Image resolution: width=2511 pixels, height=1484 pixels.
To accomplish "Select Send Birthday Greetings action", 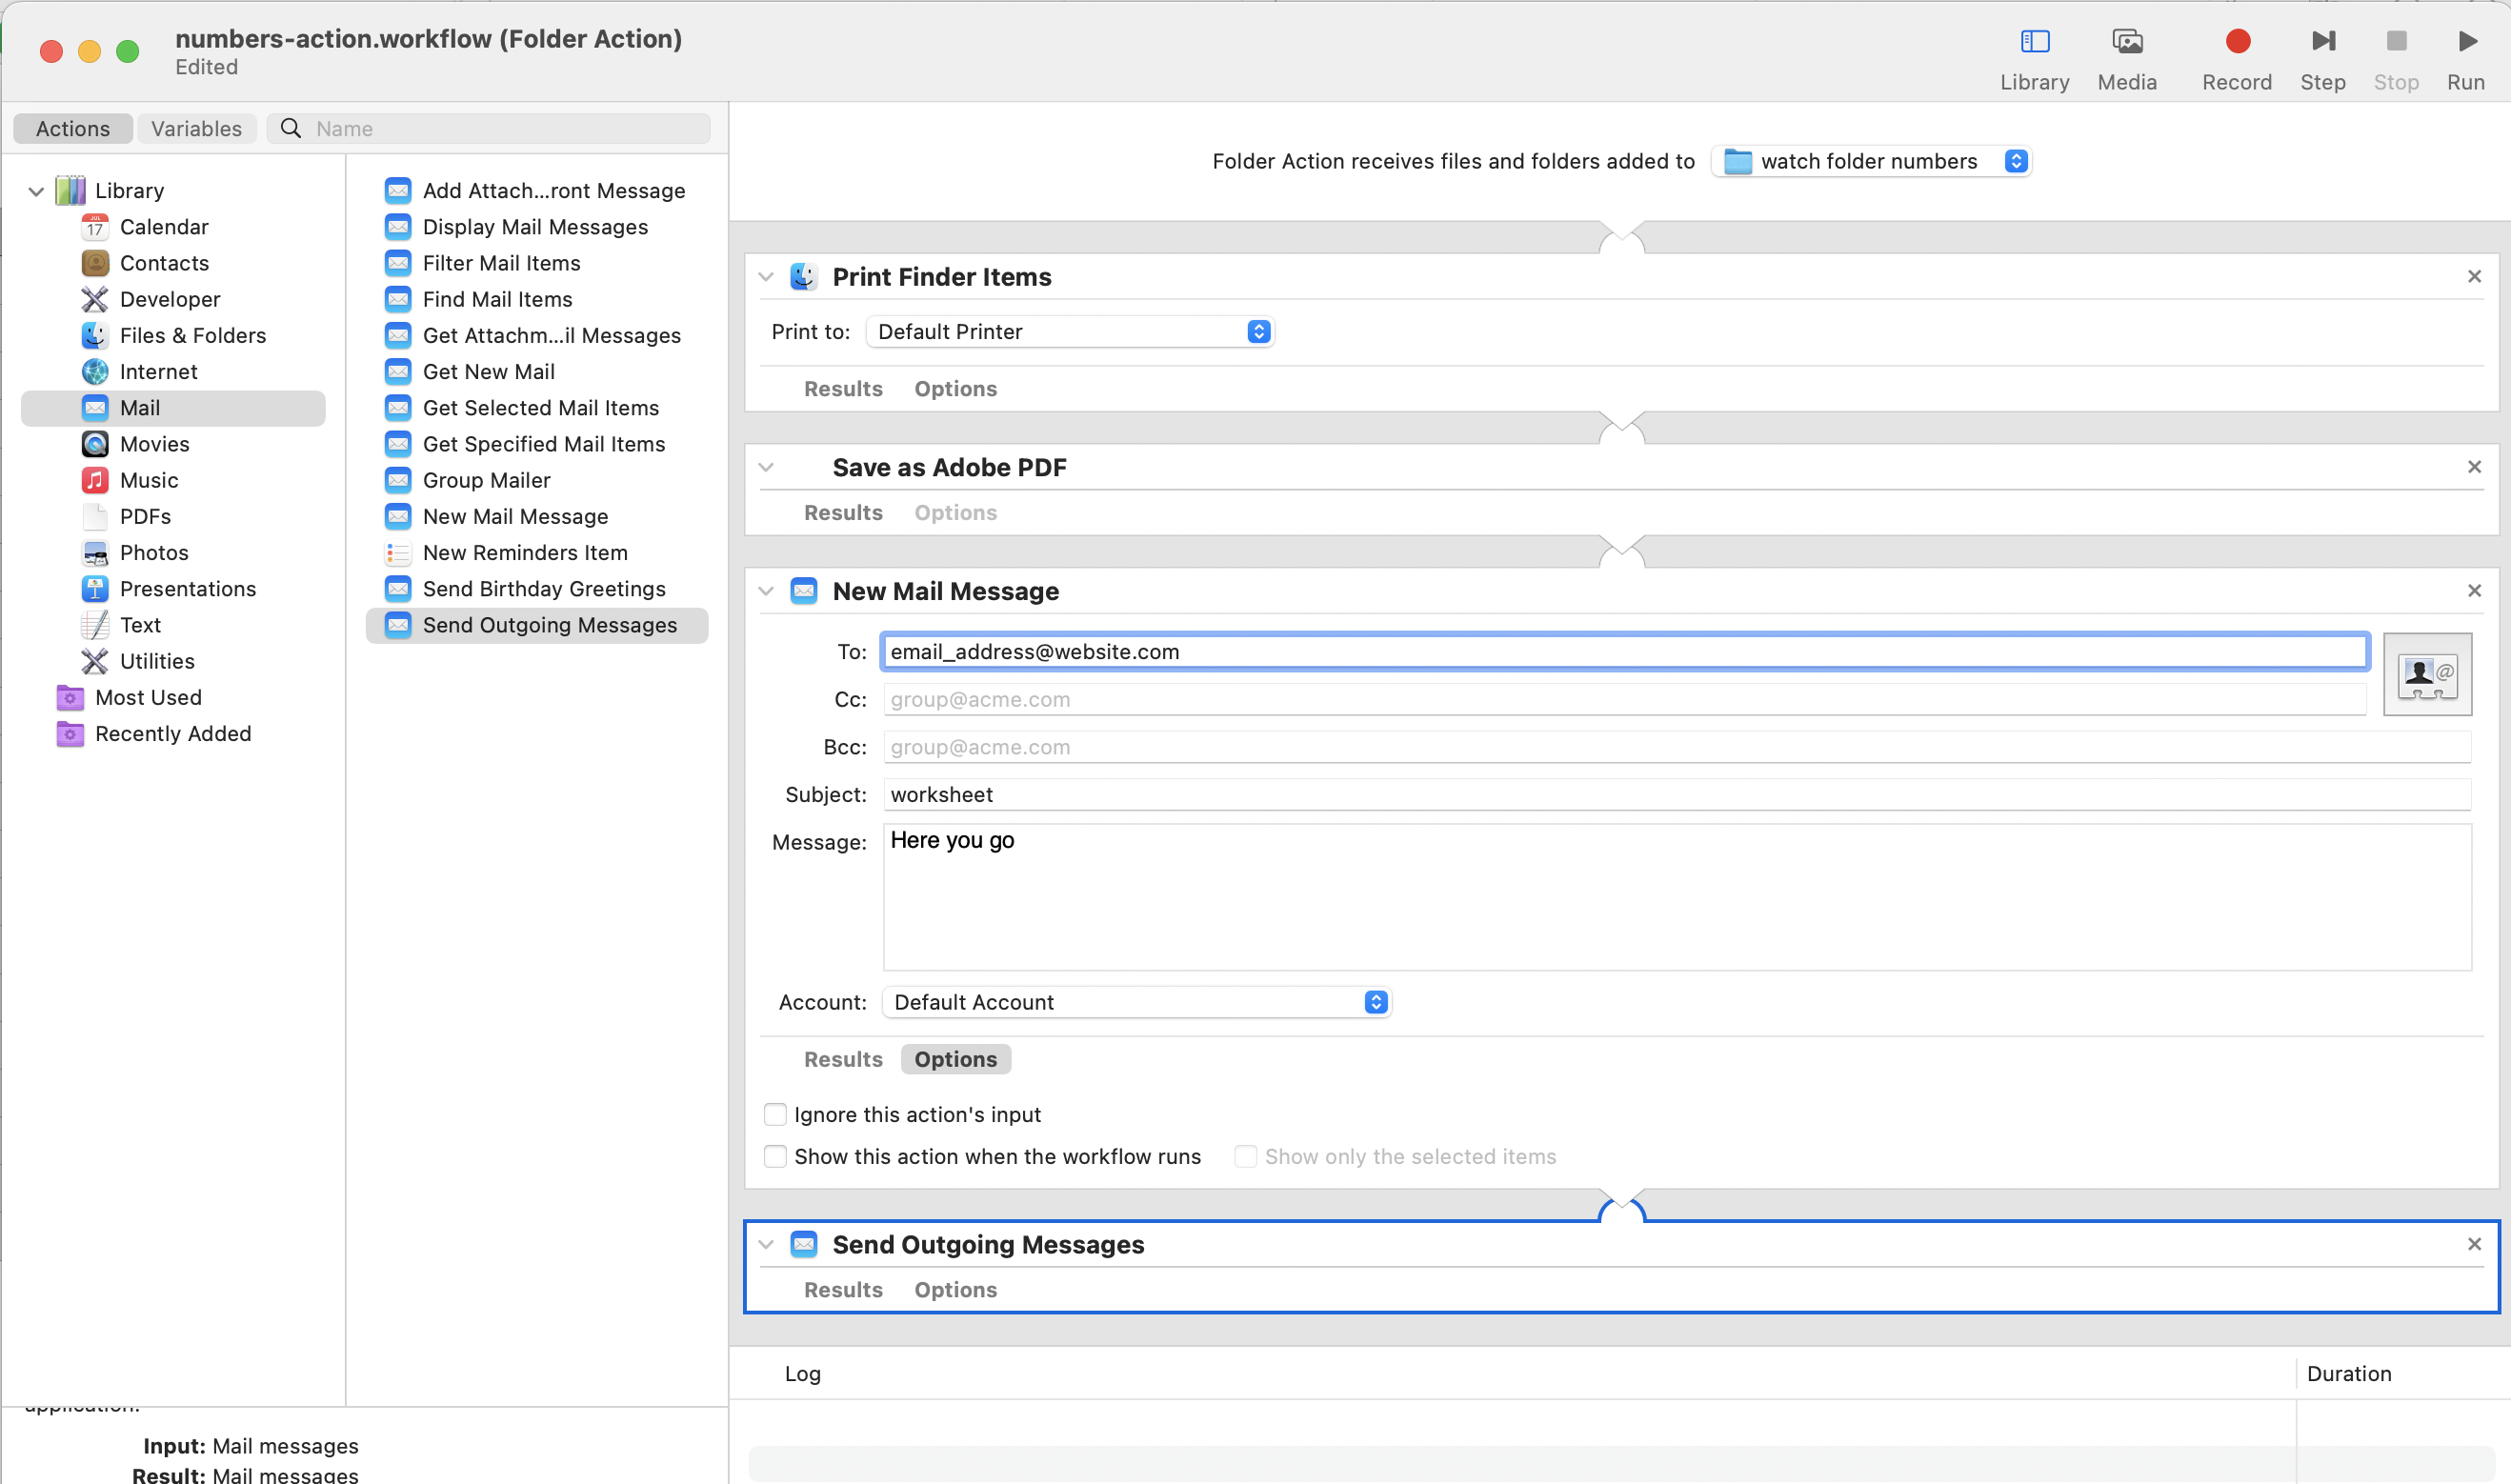I will click(543, 589).
